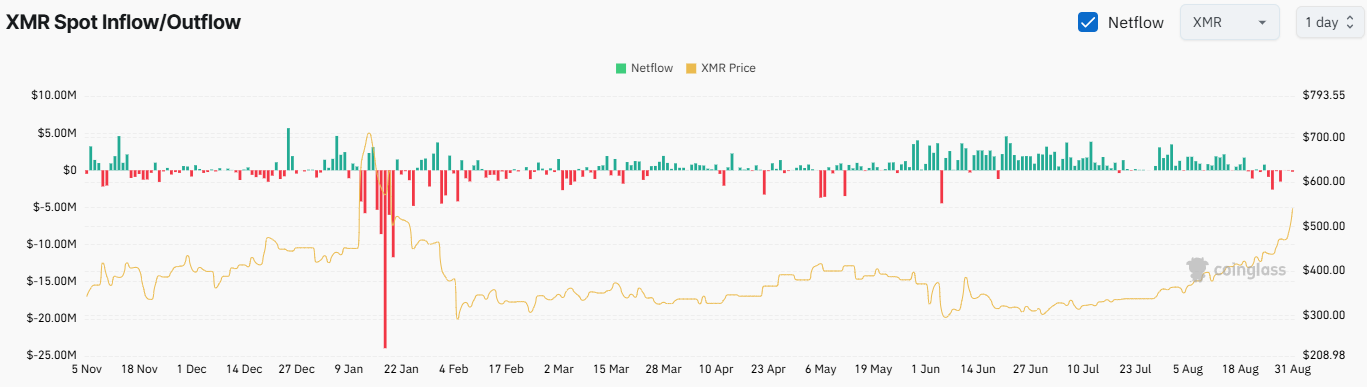
Task: Click the 23 Jul date label
Action: click(1136, 369)
